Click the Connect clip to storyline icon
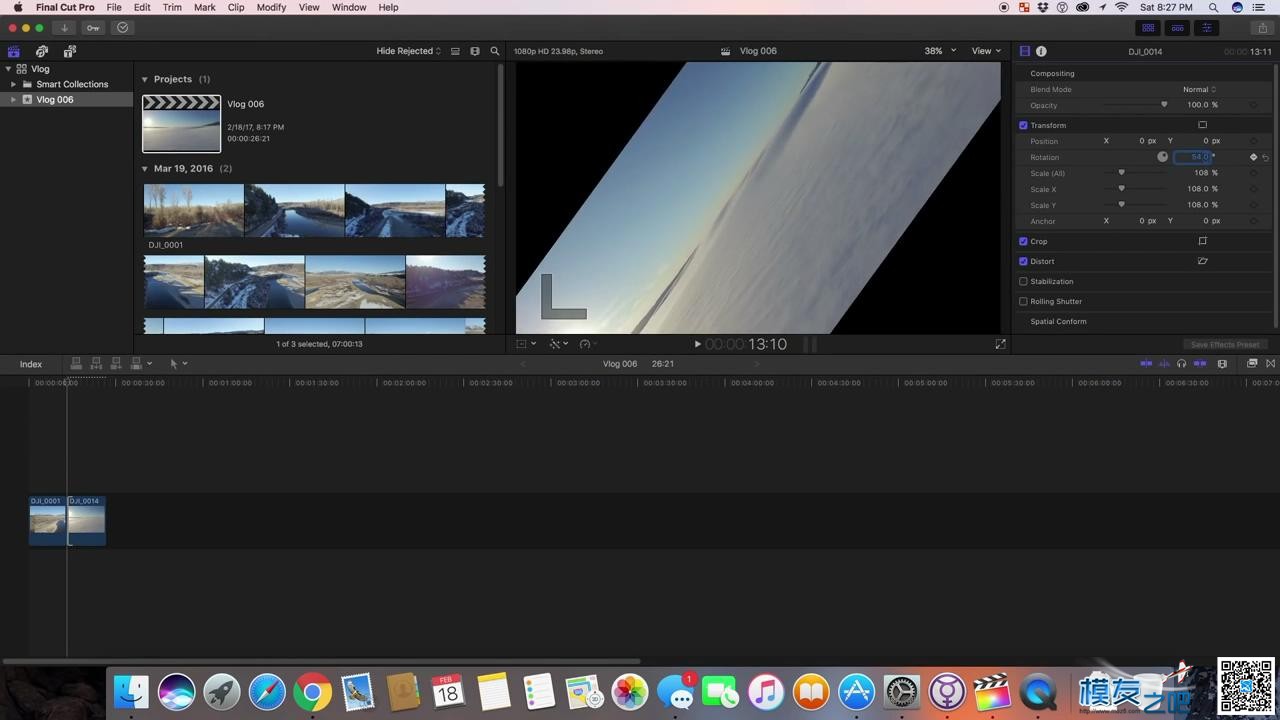The width and height of the screenshot is (1280, 720). 76,364
